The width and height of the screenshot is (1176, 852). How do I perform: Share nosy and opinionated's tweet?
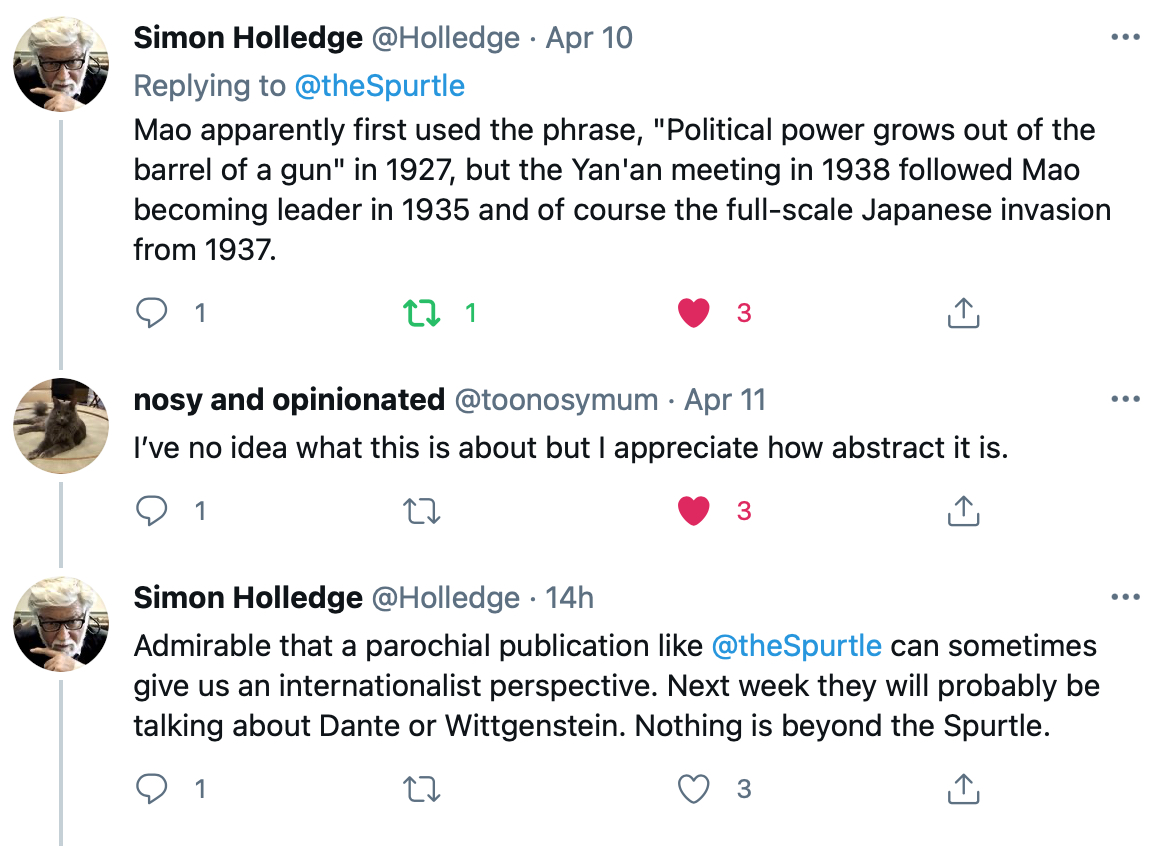[964, 511]
